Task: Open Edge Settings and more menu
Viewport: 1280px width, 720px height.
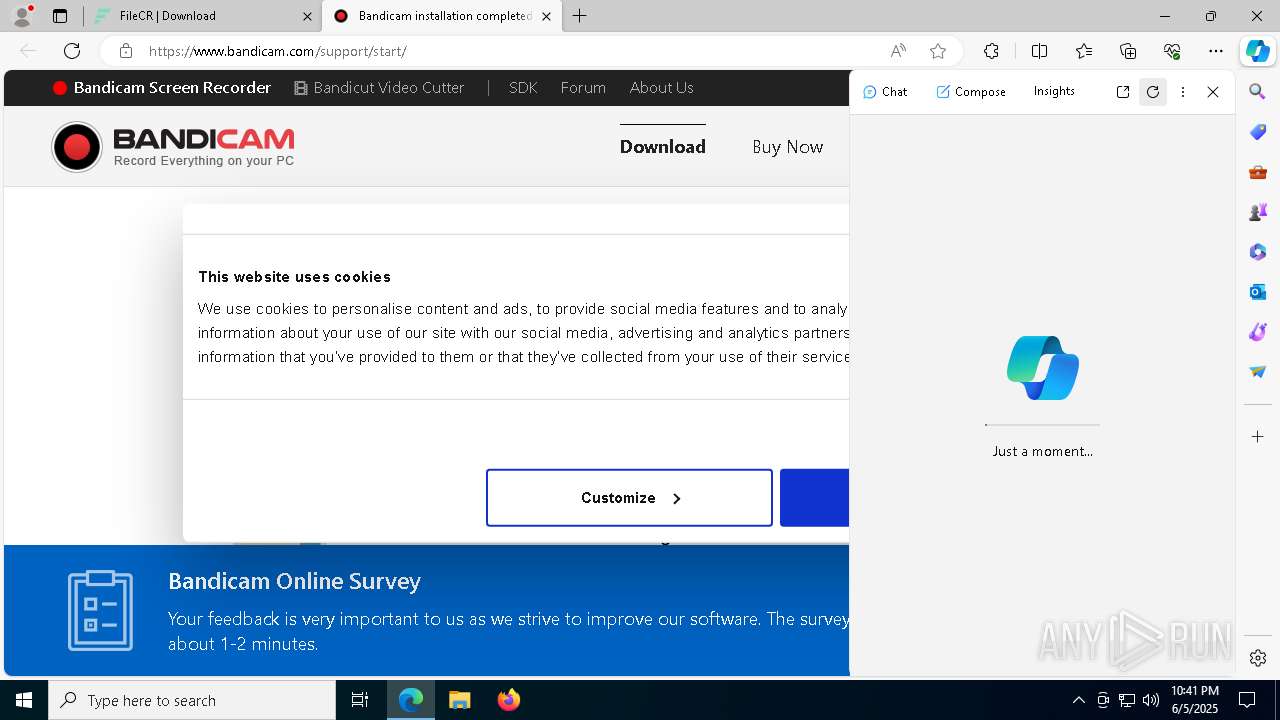Action: [x=1216, y=51]
